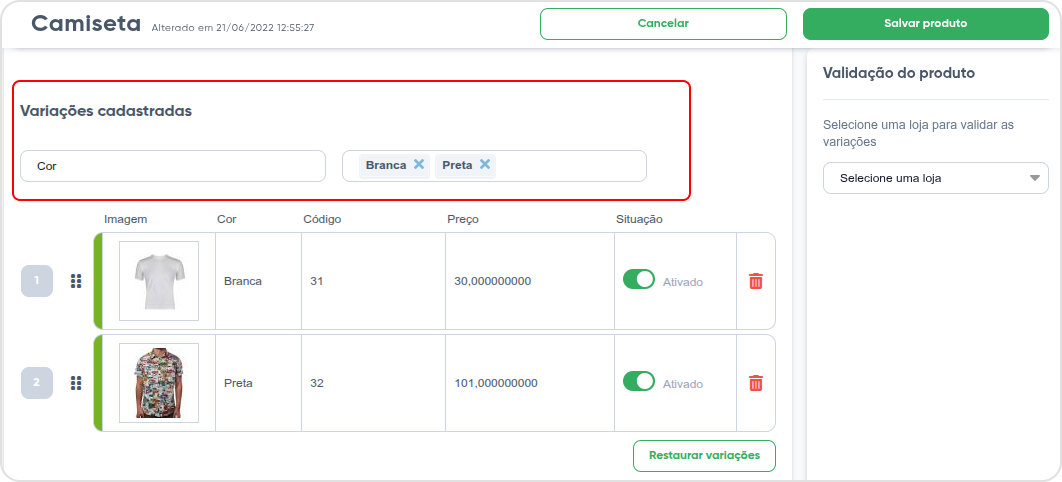Click the Cancelar button
Image resolution: width=1062 pixels, height=482 pixels.
point(663,24)
